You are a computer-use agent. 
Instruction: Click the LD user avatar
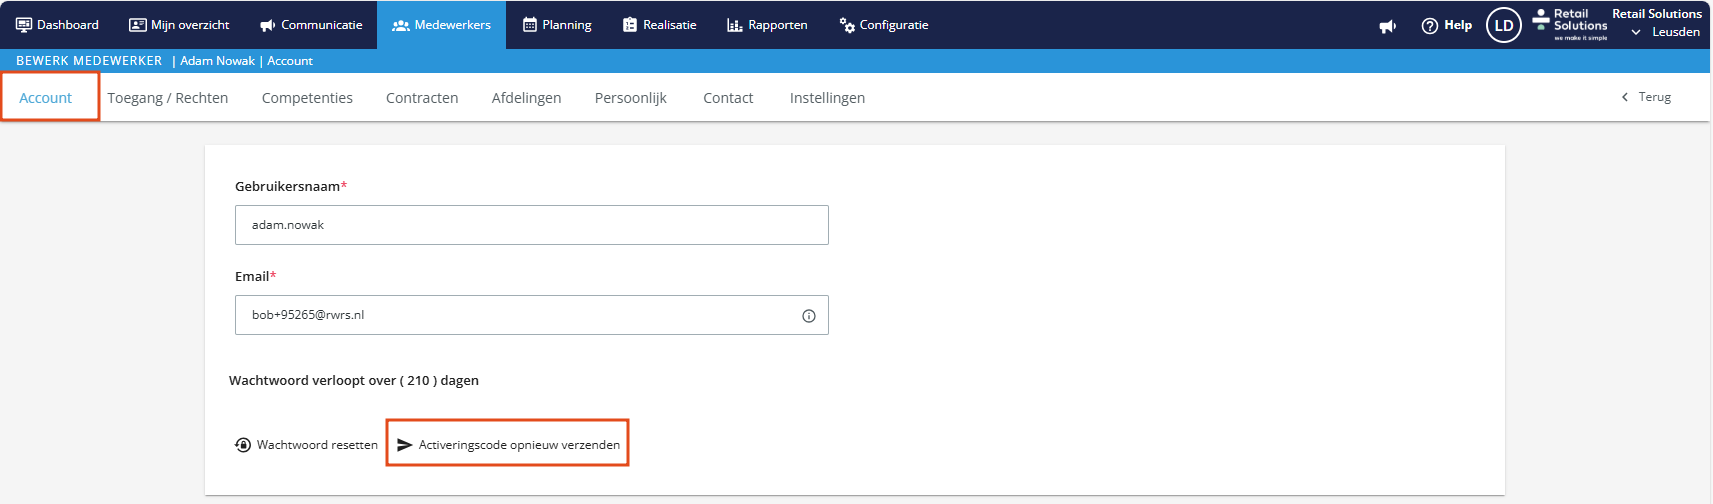tap(1503, 26)
